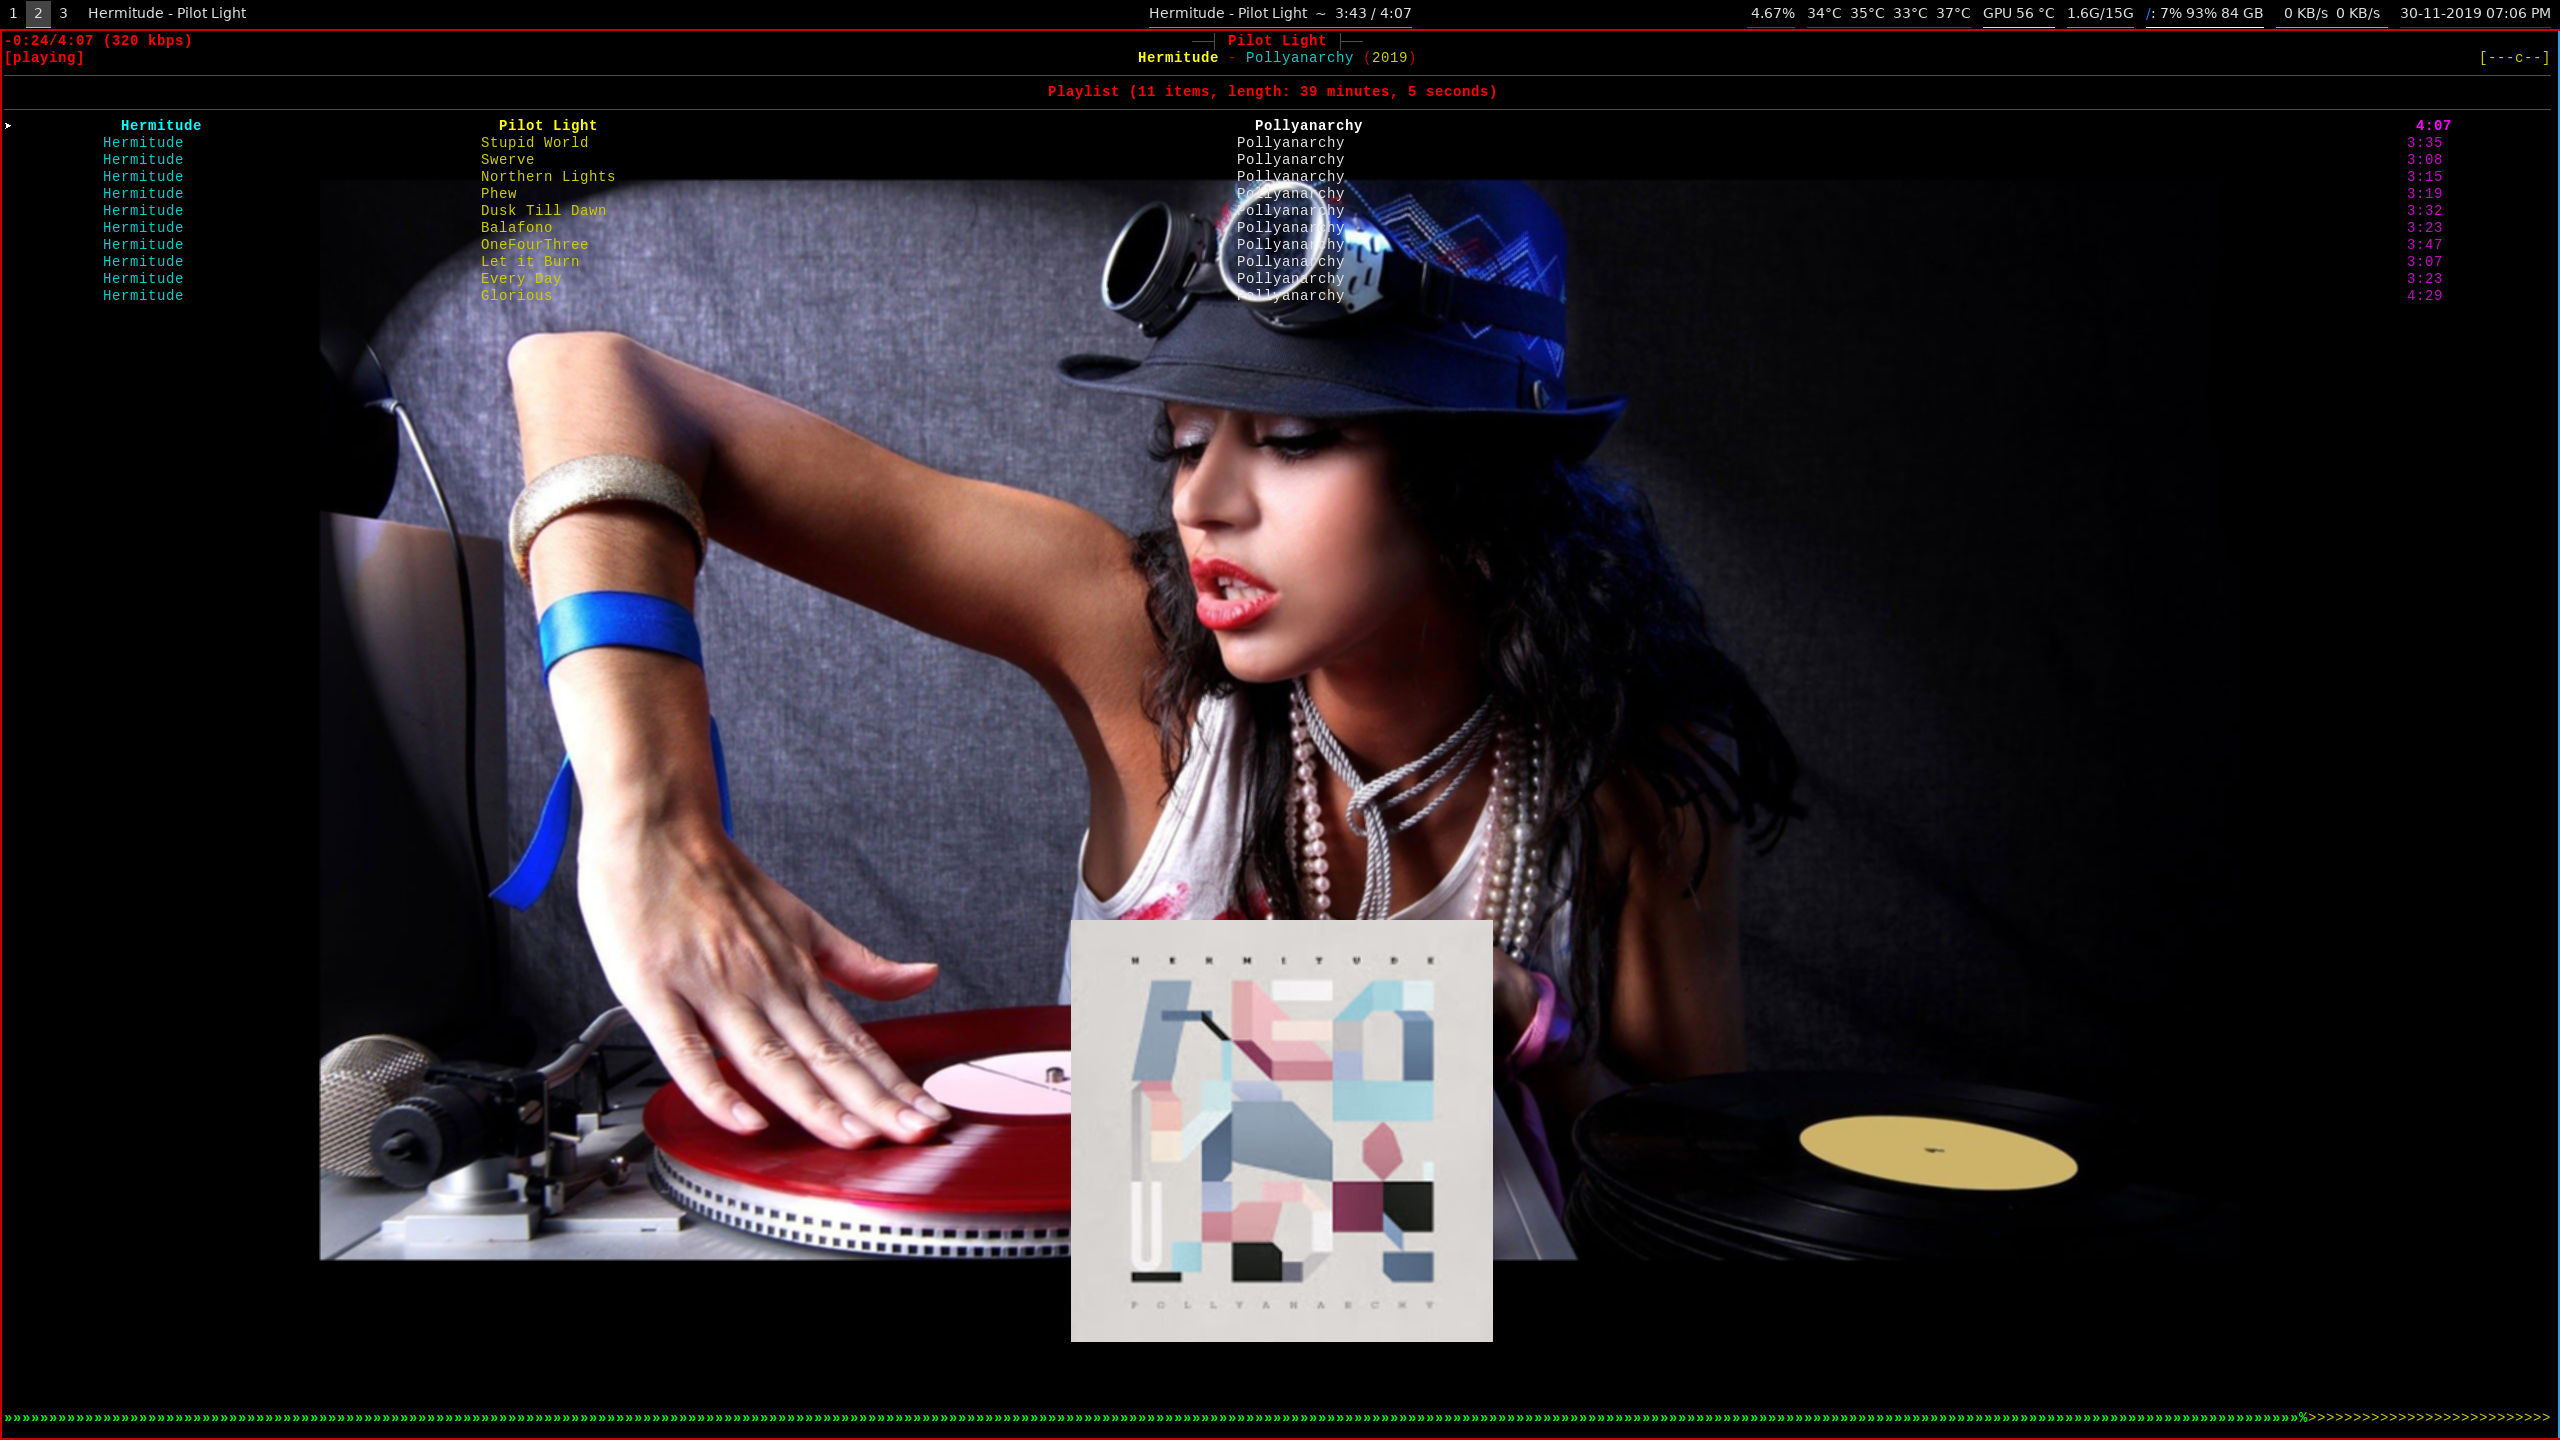Image resolution: width=2560 pixels, height=1440 pixels.
Task: Switch to workspace 3
Action: [63, 13]
